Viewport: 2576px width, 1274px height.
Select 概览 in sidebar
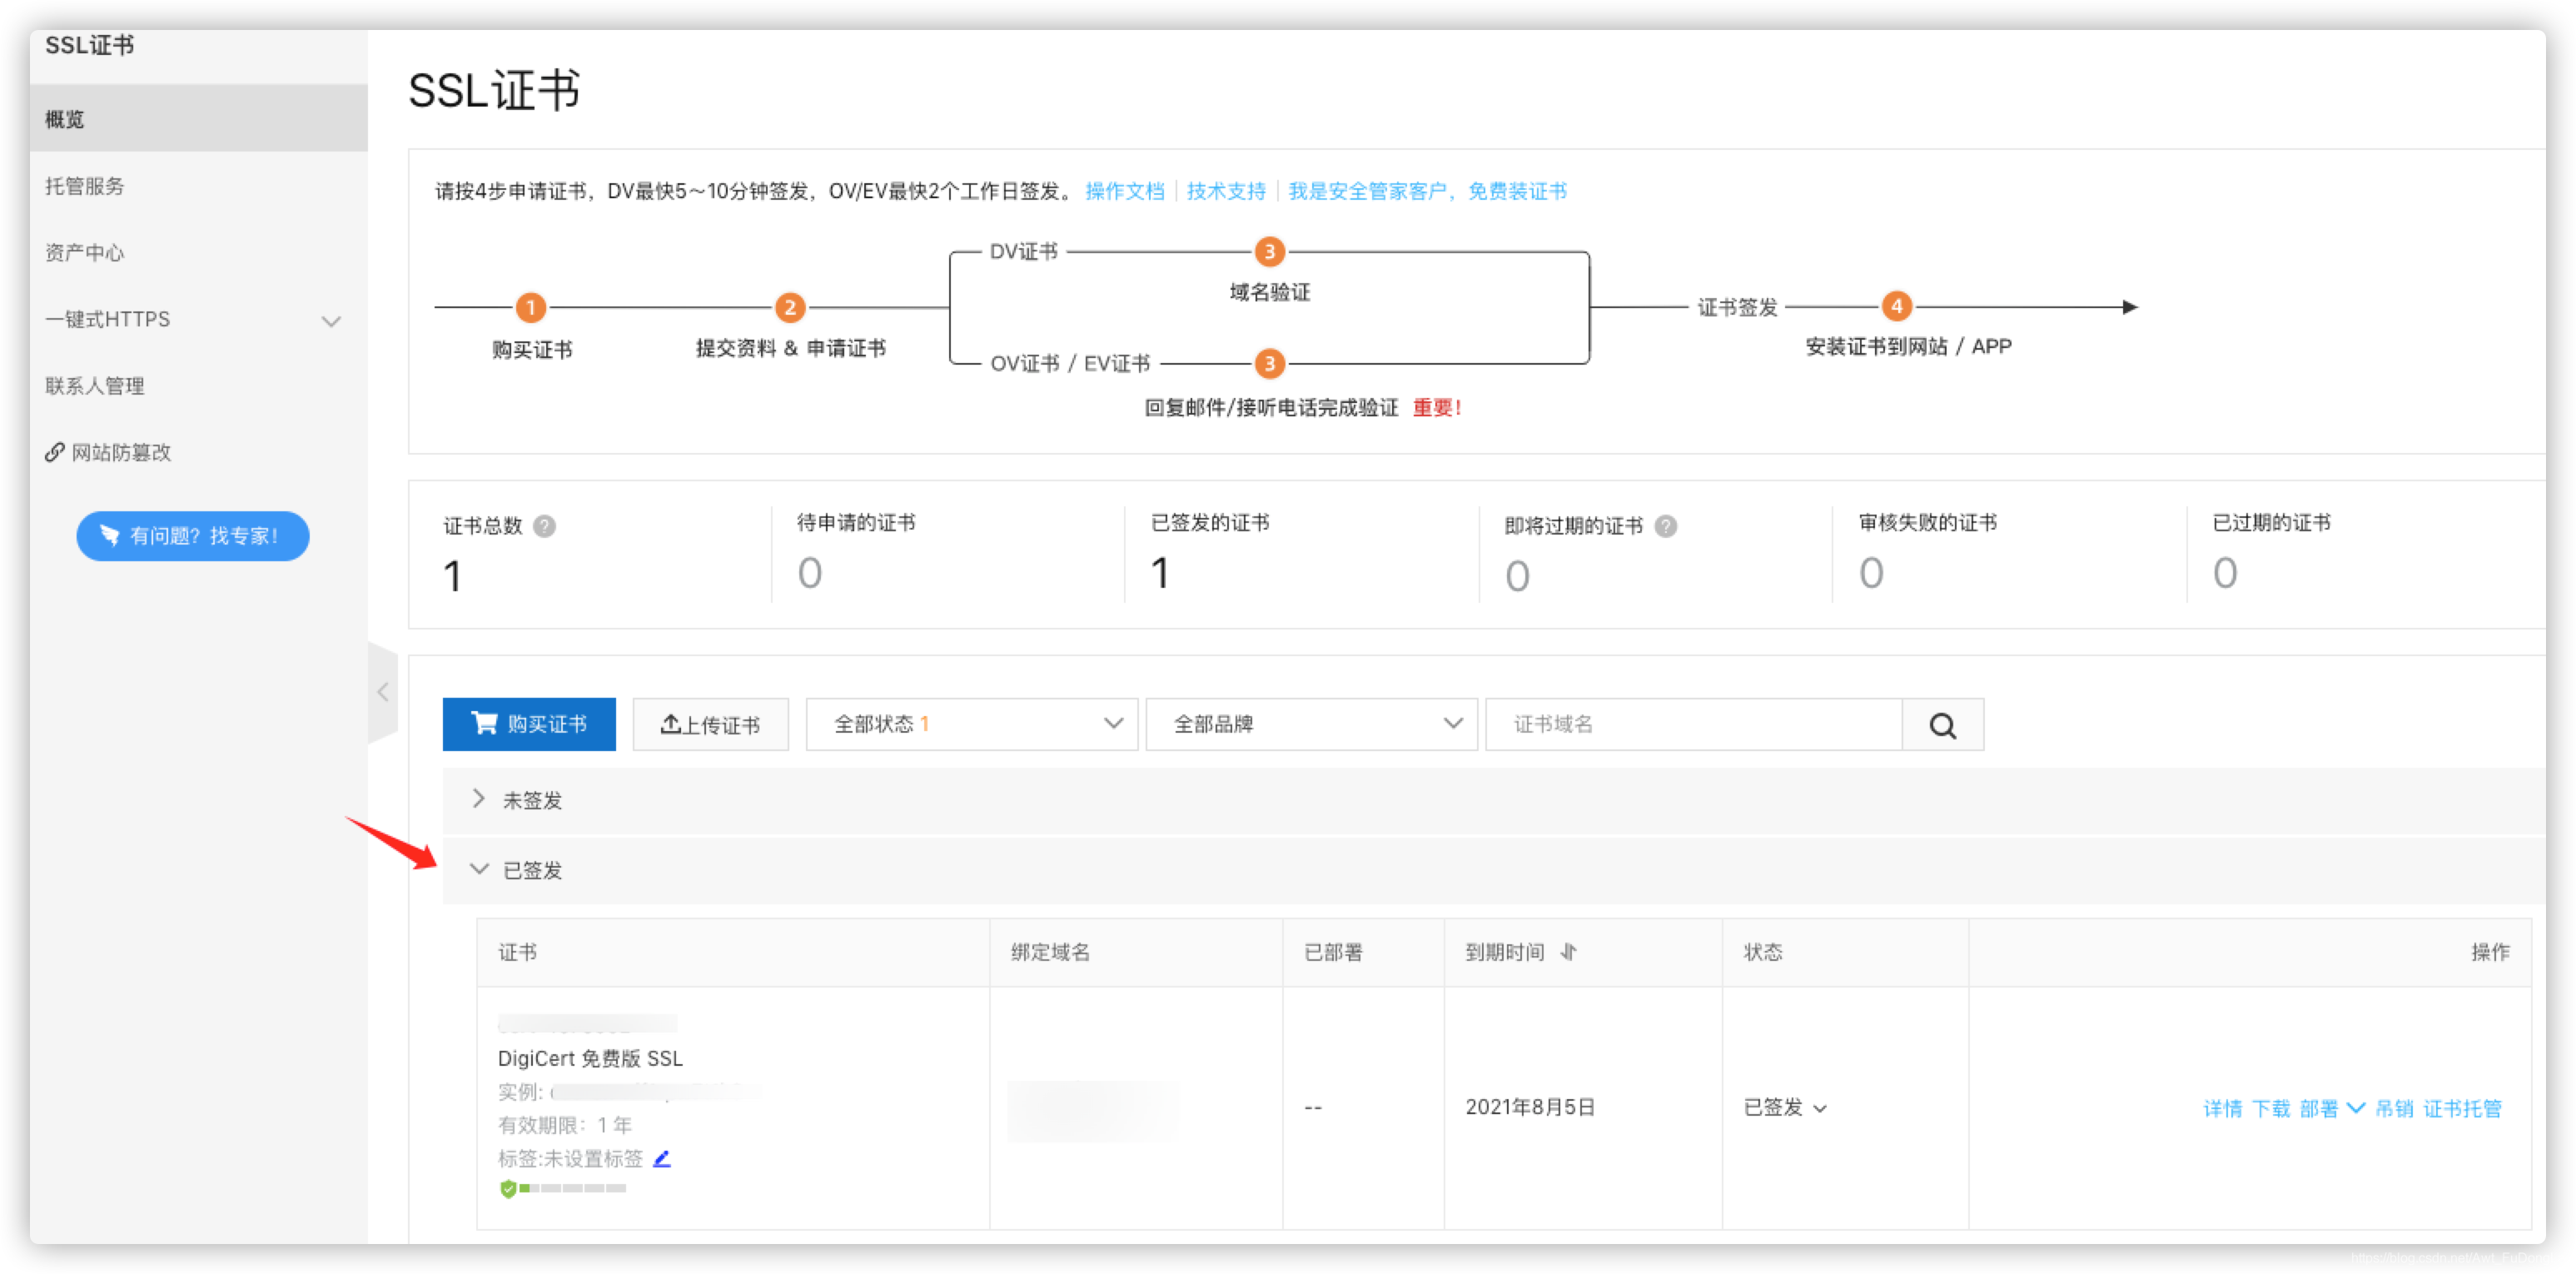pyautogui.click(x=198, y=119)
